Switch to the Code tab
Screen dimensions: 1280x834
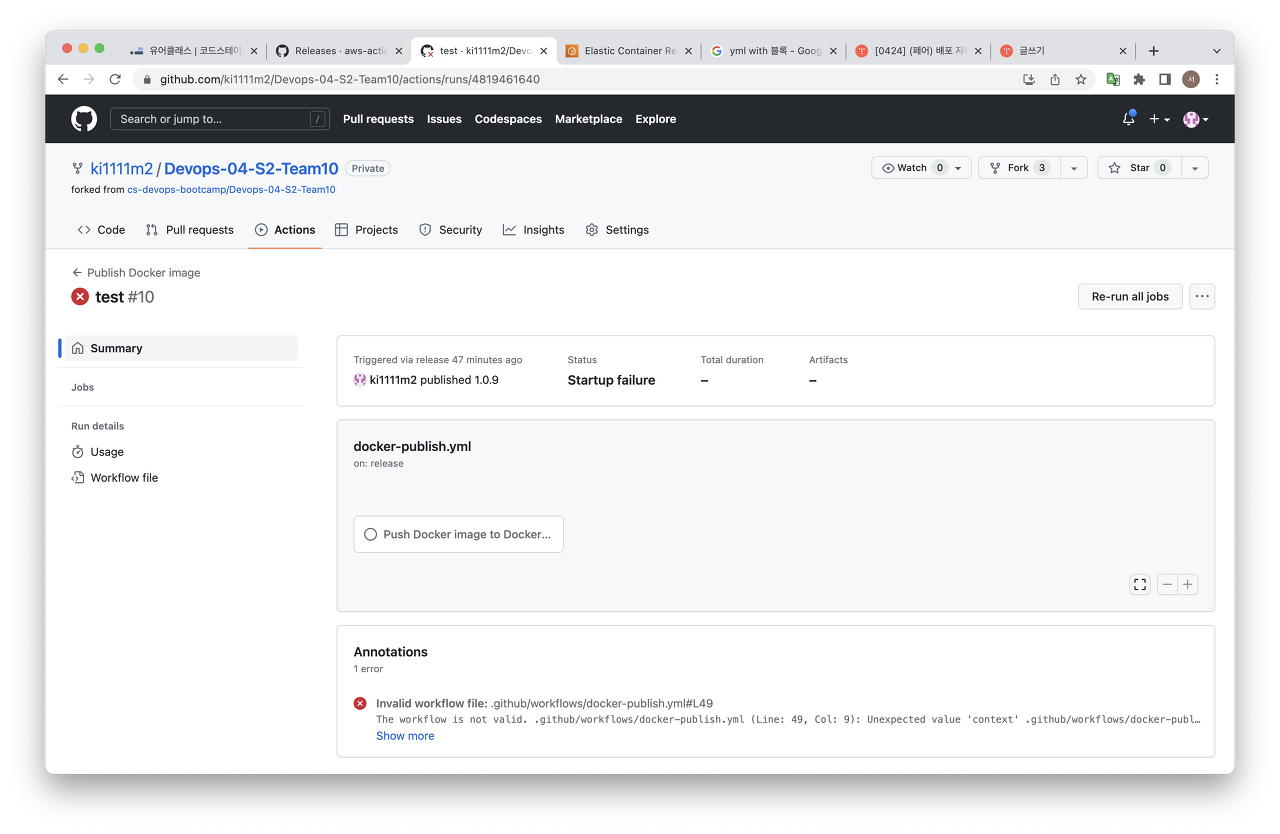pos(101,230)
